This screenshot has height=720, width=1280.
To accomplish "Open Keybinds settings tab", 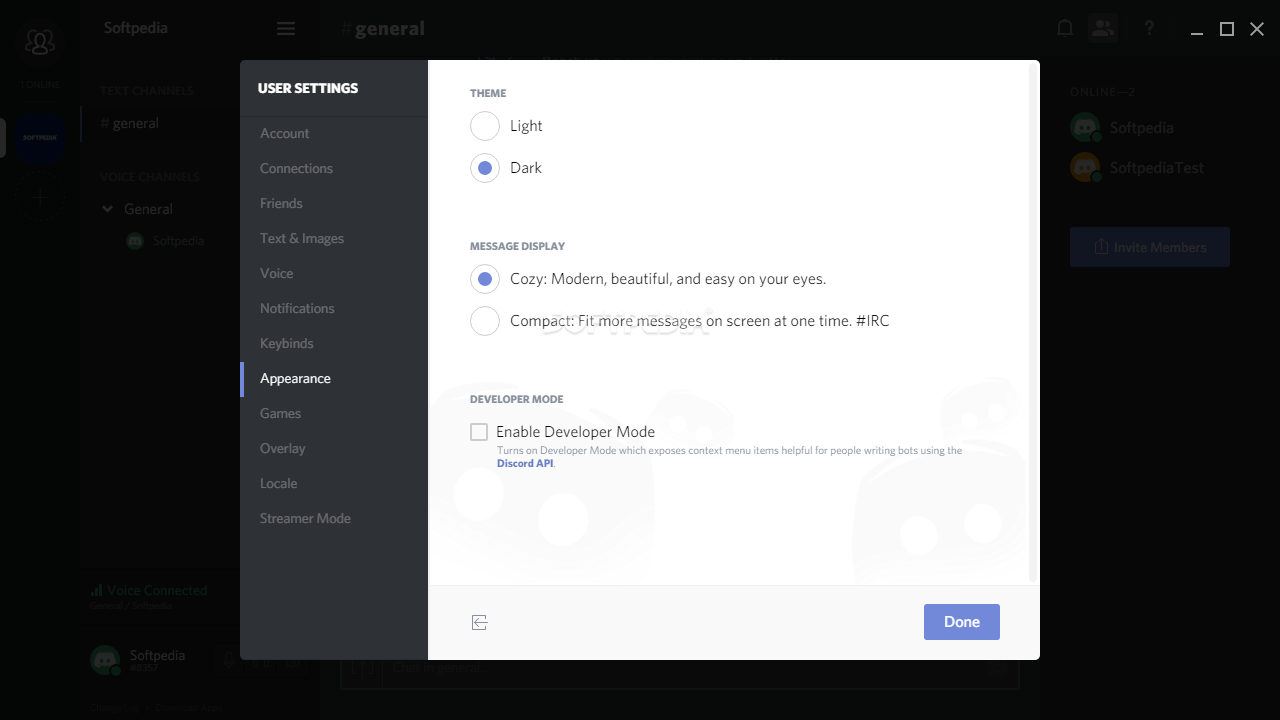I will [334, 344].
